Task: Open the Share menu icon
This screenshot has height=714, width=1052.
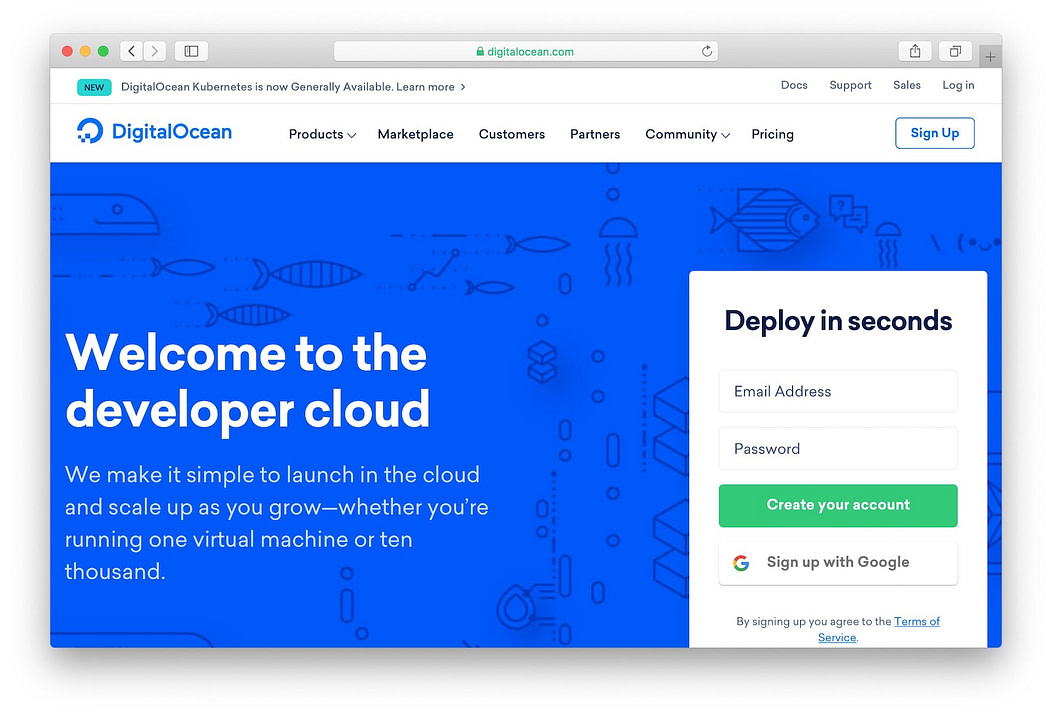Action: [x=914, y=51]
